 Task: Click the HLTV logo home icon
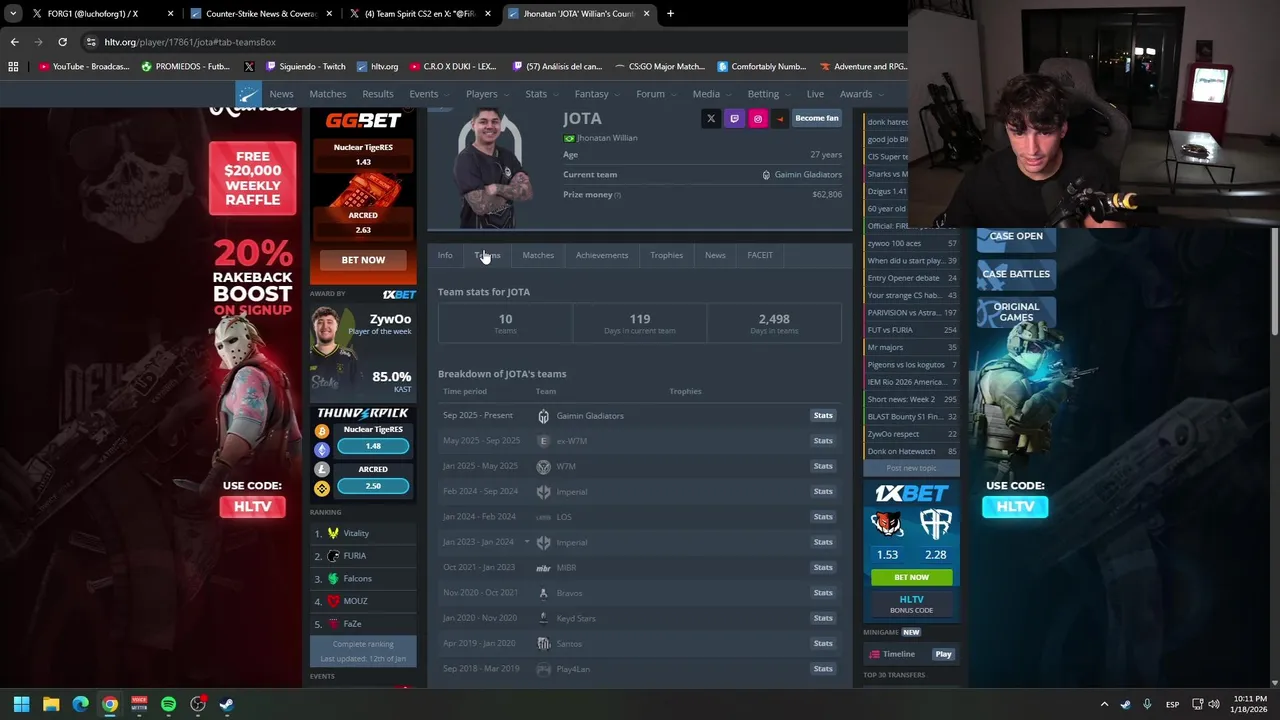[x=248, y=94]
